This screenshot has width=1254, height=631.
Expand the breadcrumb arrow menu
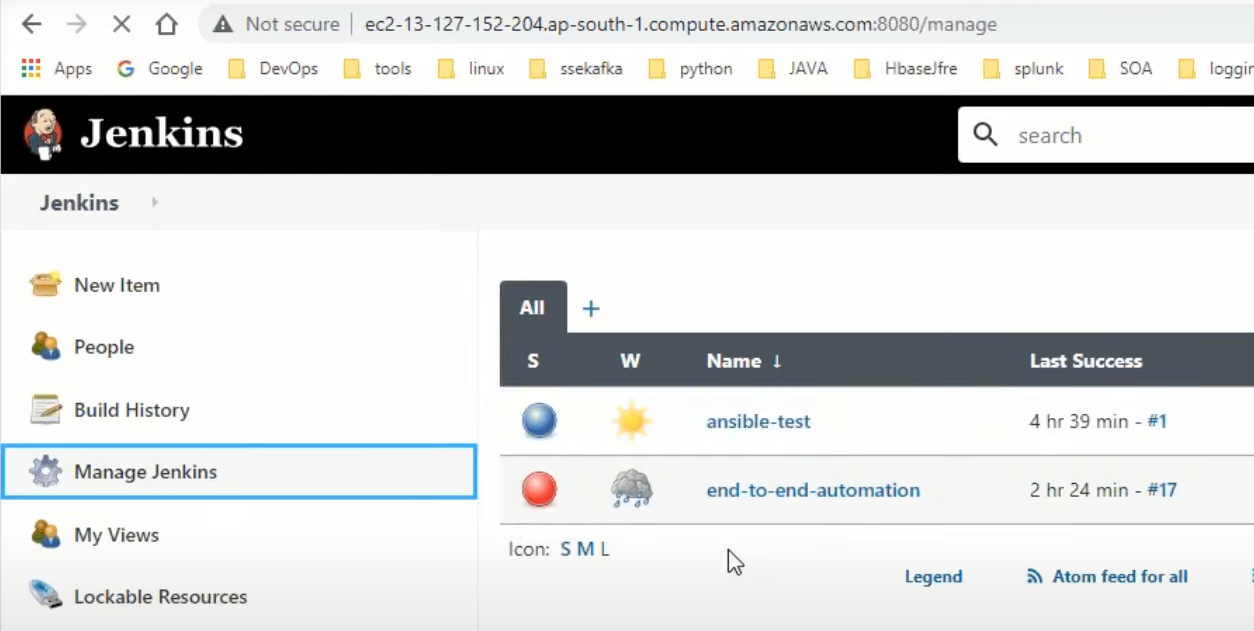click(154, 202)
